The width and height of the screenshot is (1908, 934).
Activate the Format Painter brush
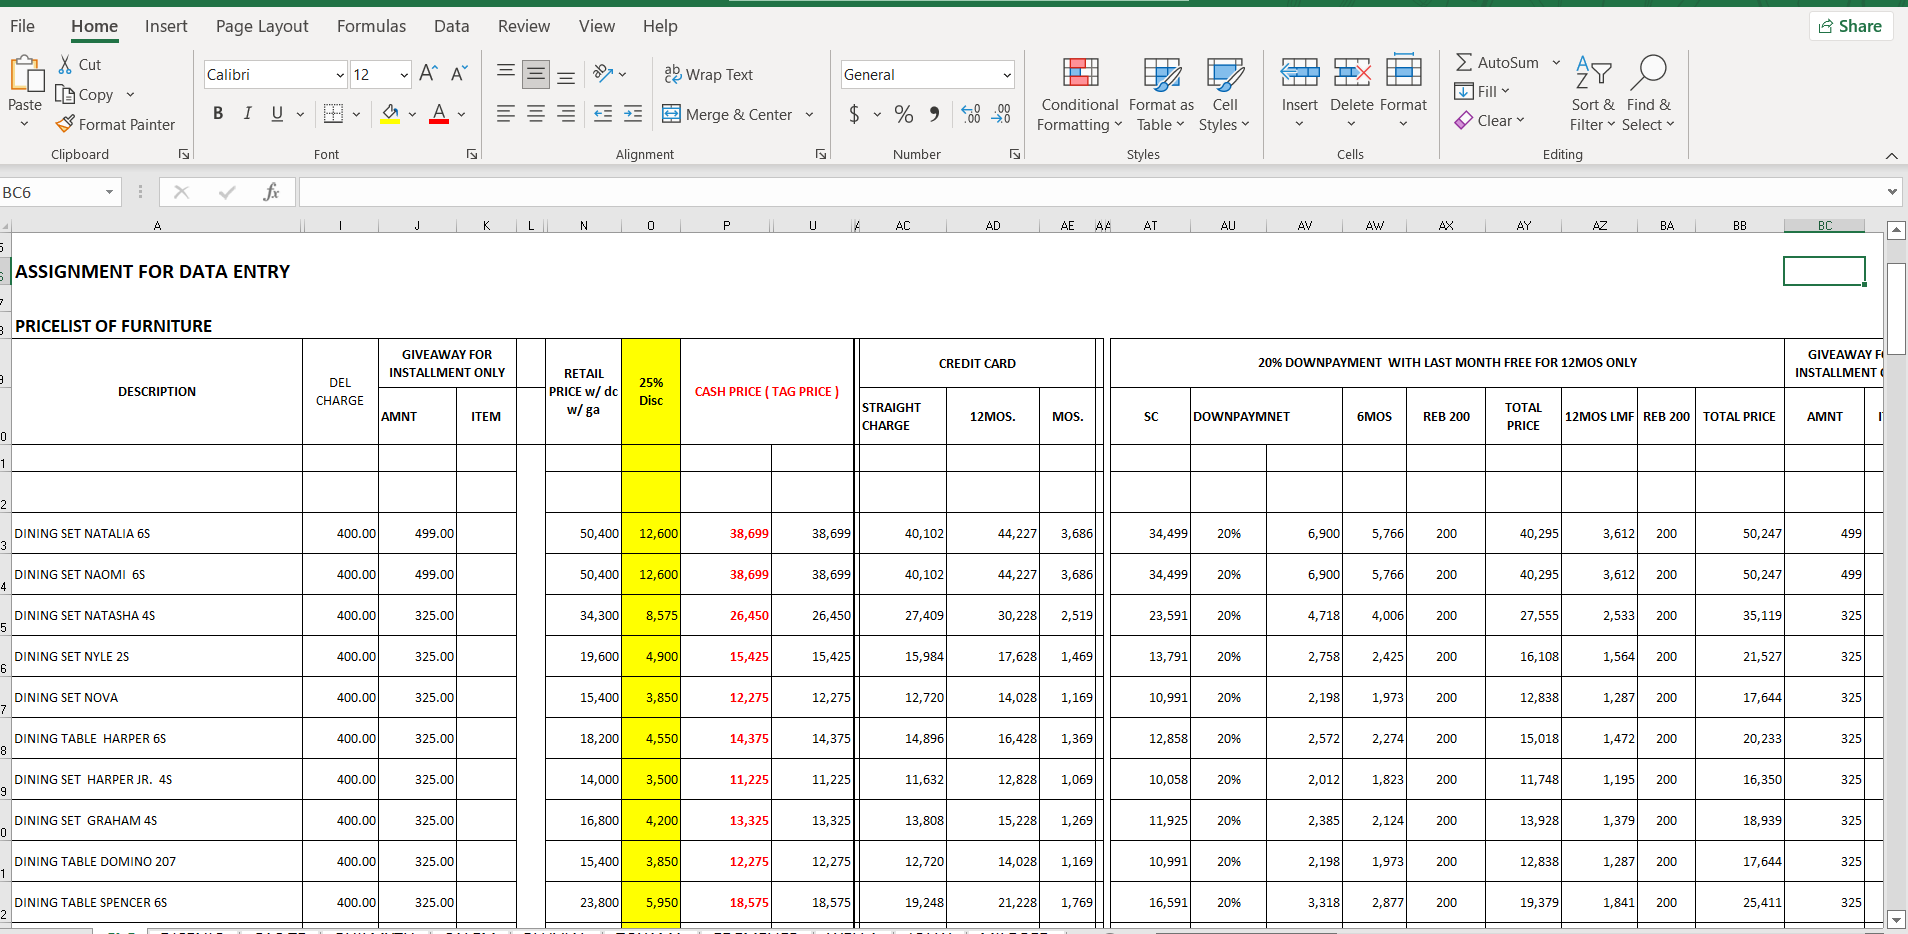click(66, 124)
